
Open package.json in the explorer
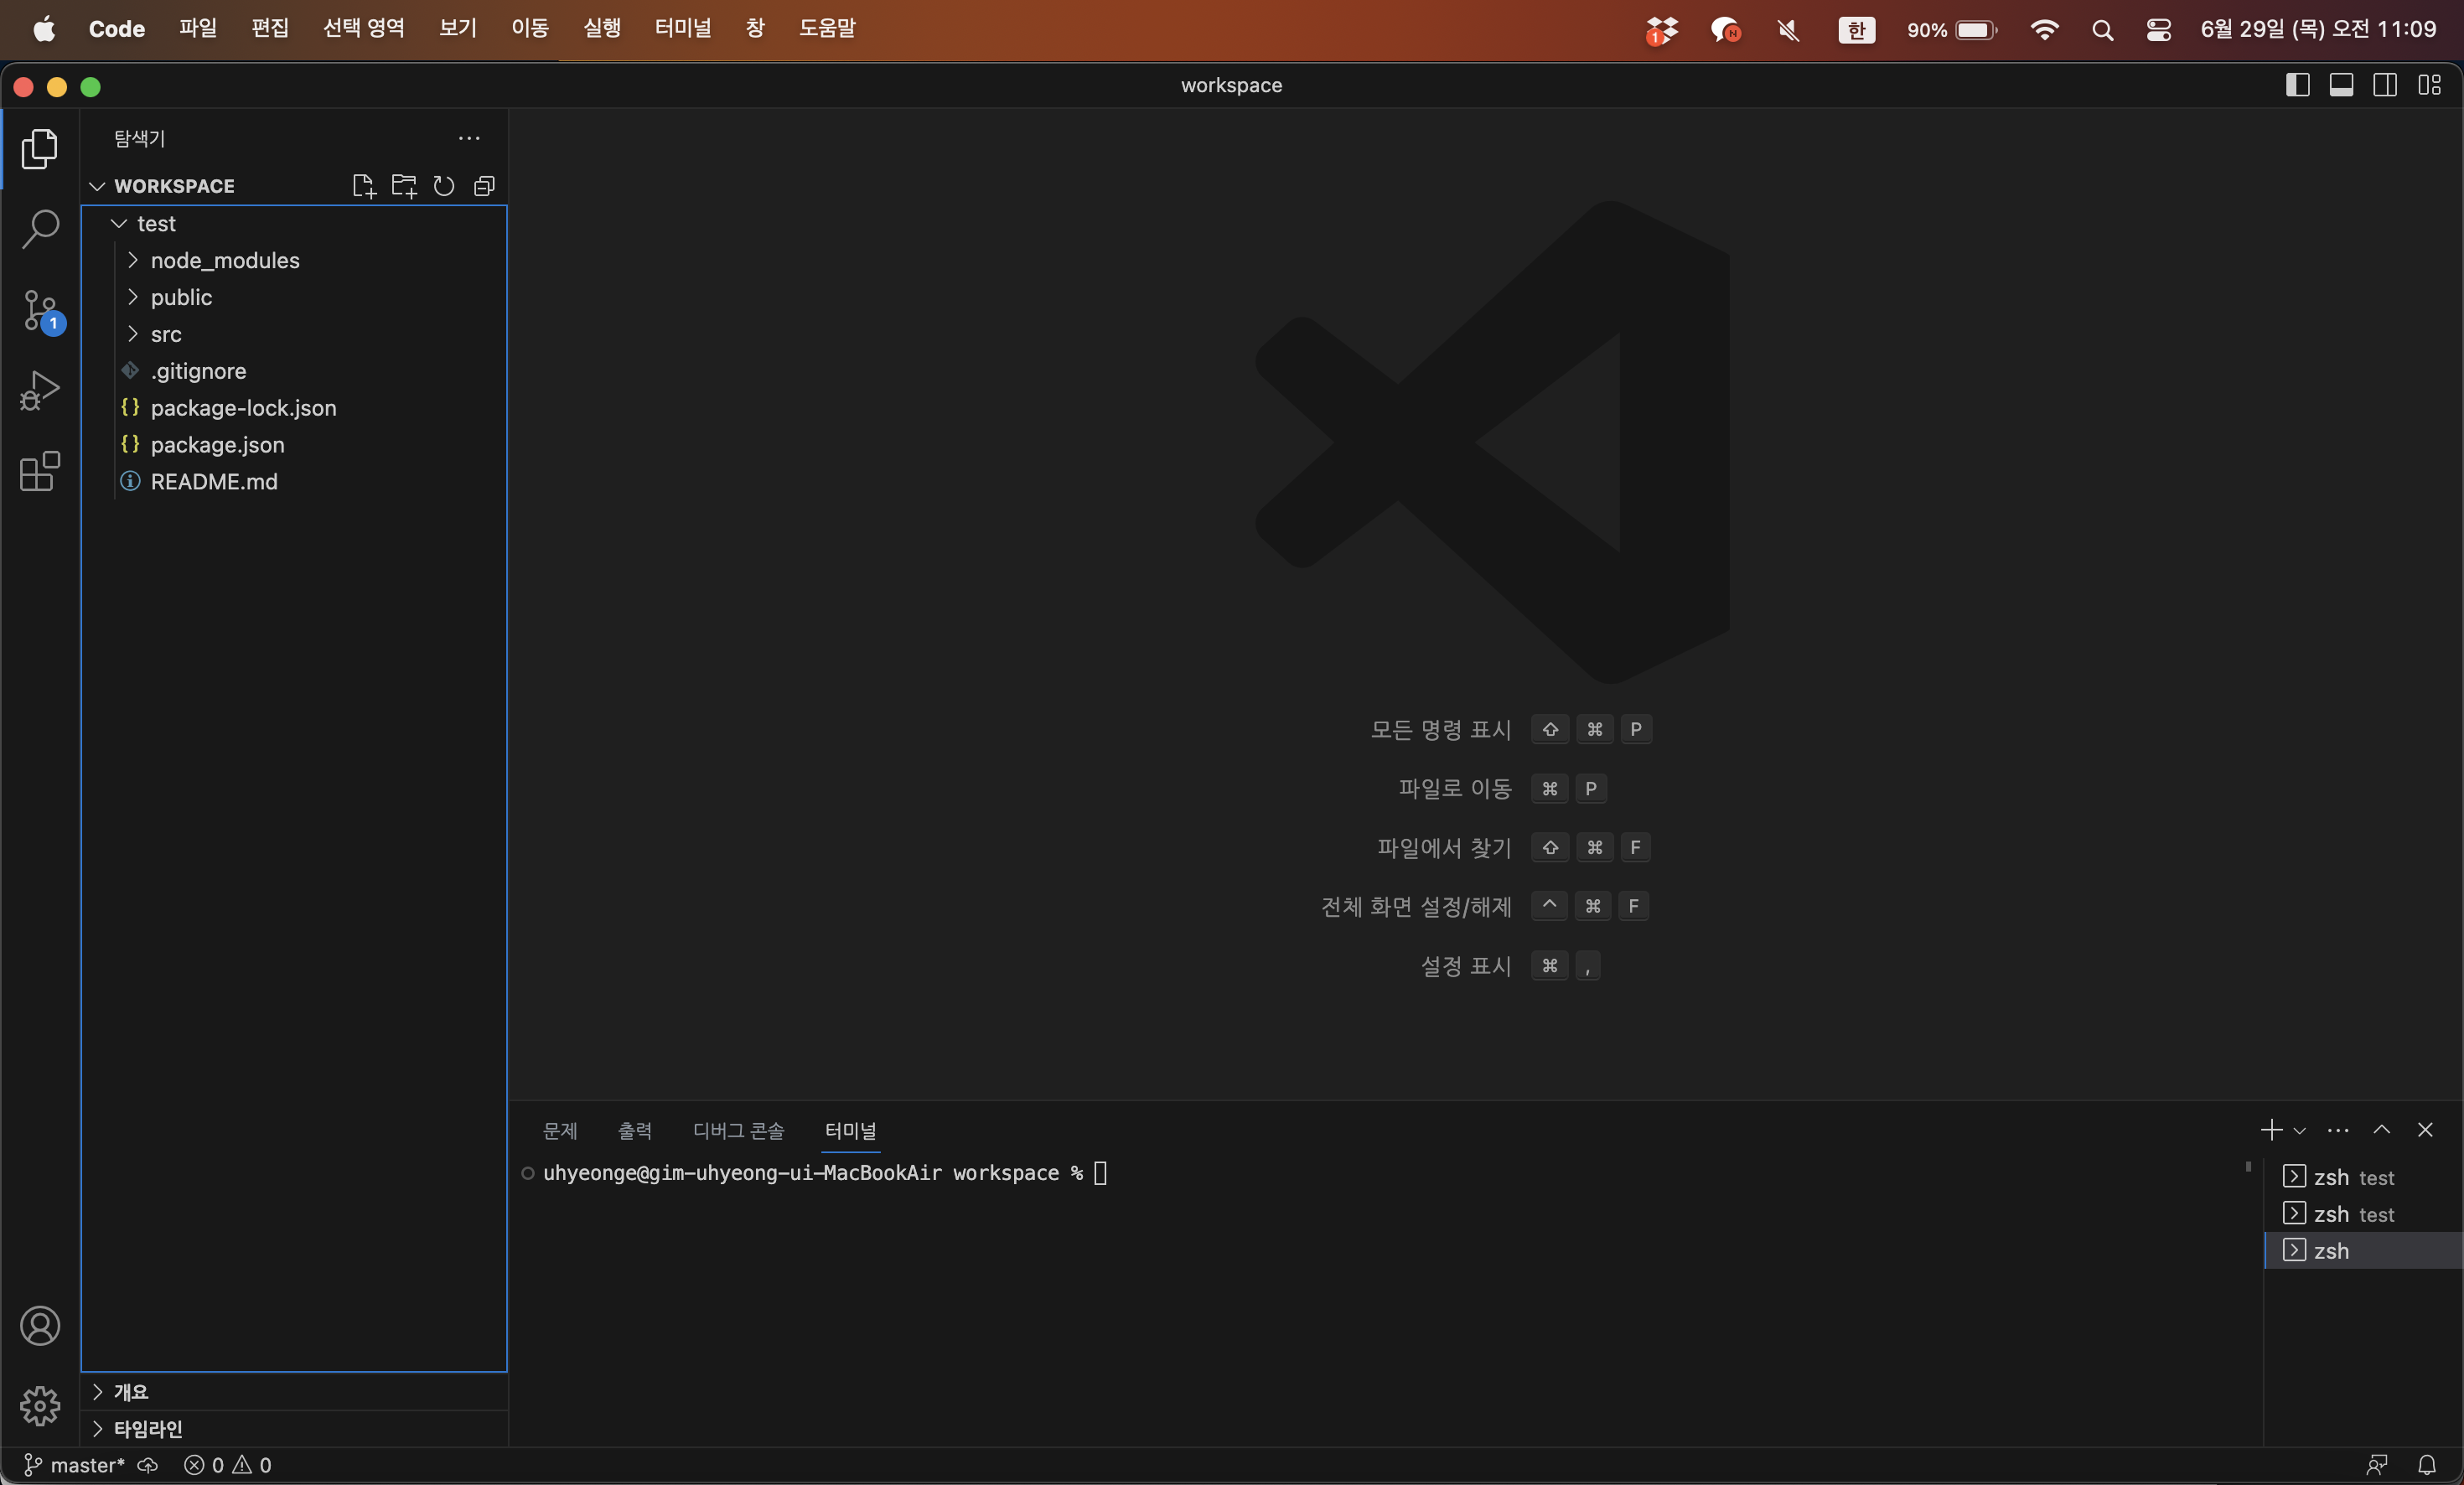[217, 444]
